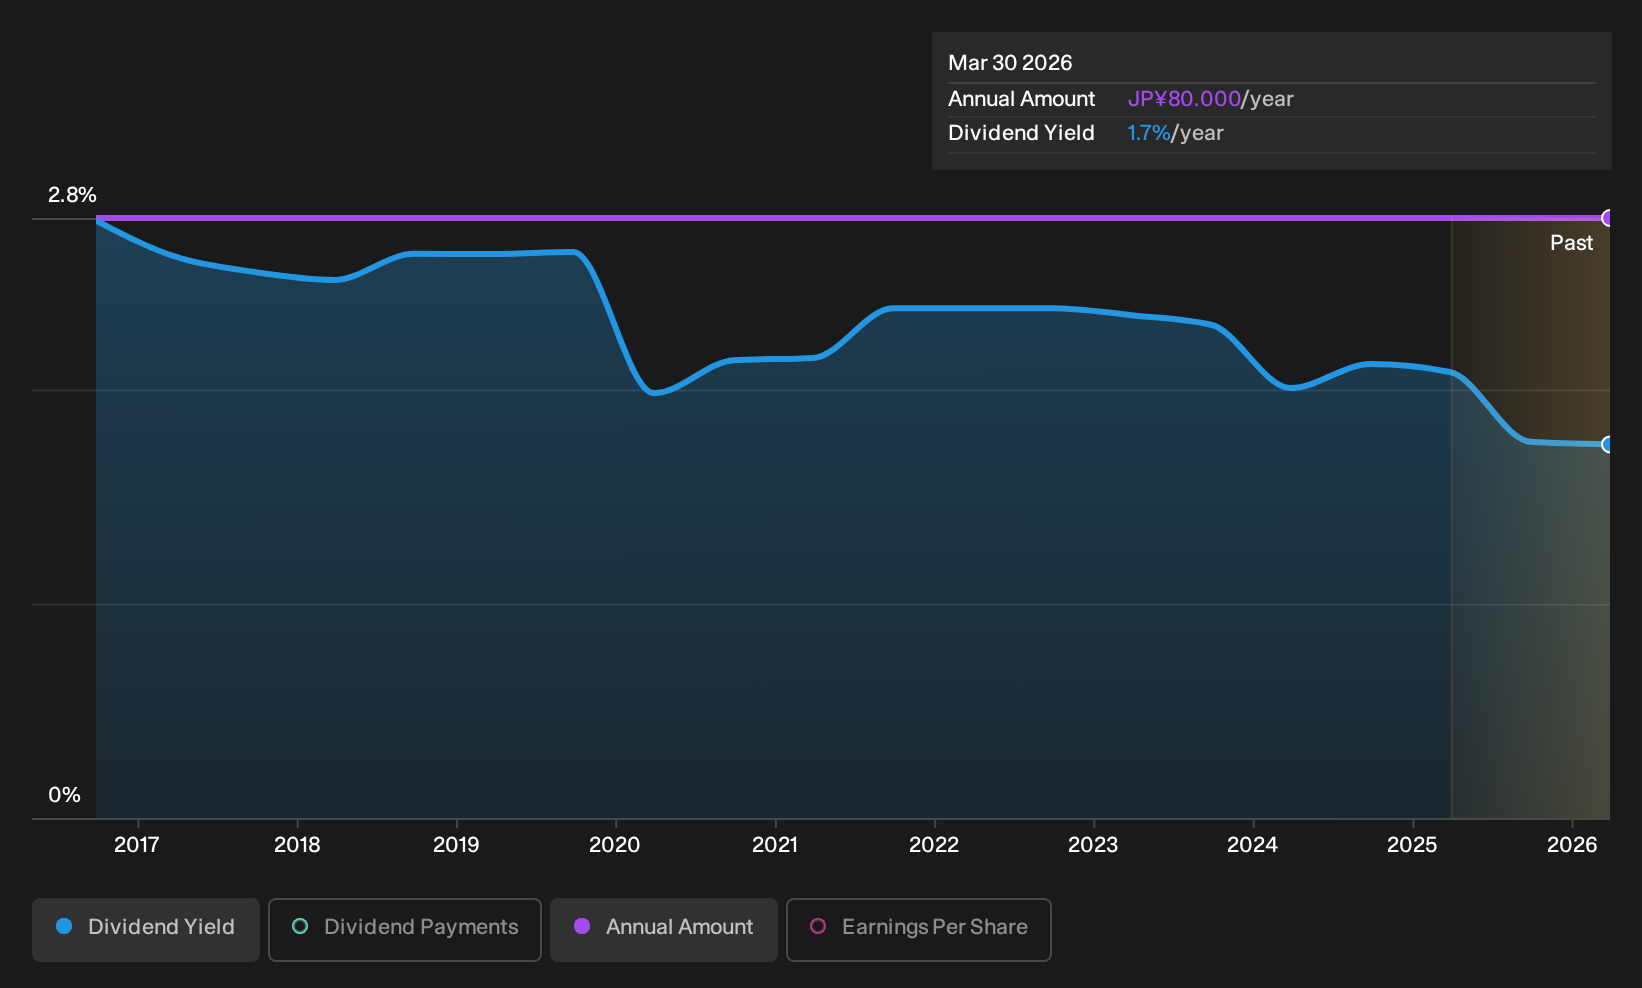
Task: Enable the Dividend Payments series
Action: pos(405,929)
